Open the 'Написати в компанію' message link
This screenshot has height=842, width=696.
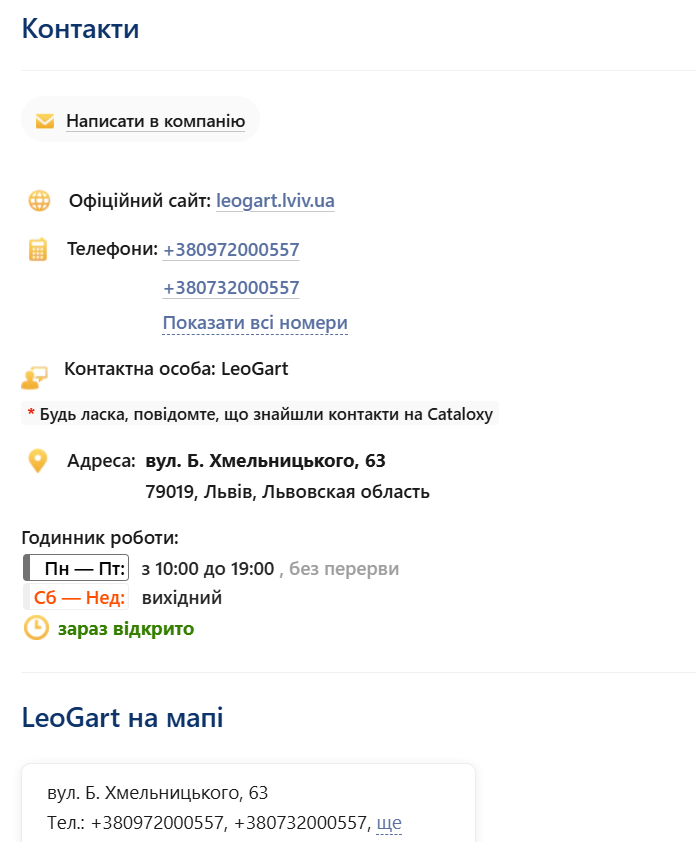155,121
